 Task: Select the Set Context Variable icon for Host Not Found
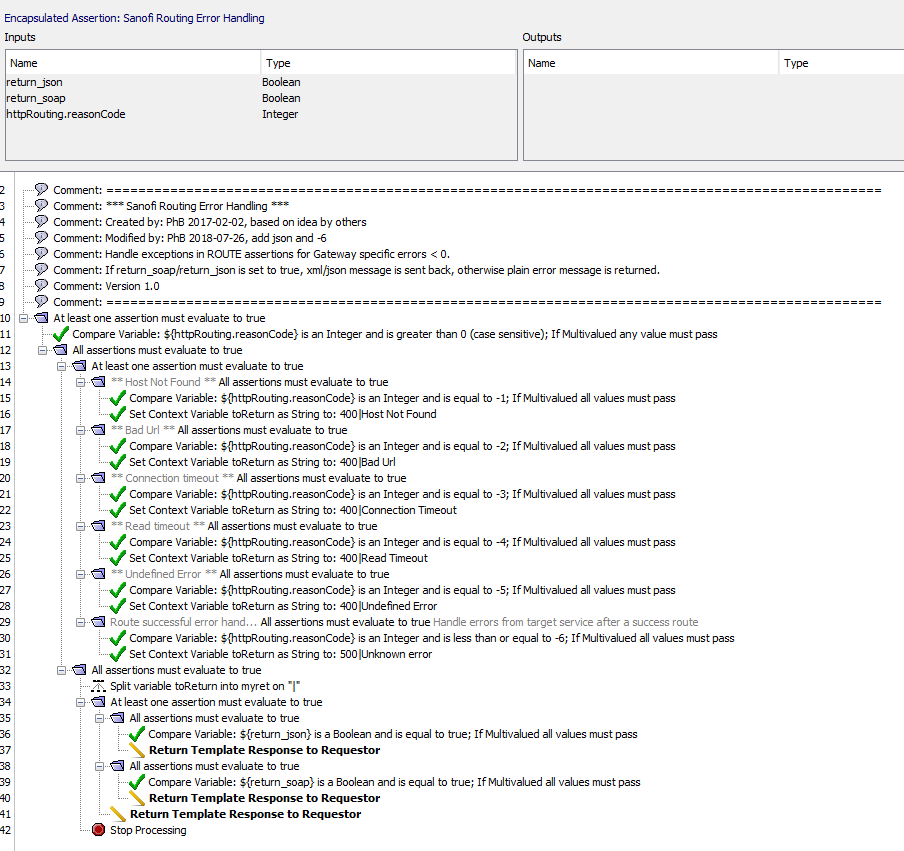tap(117, 414)
